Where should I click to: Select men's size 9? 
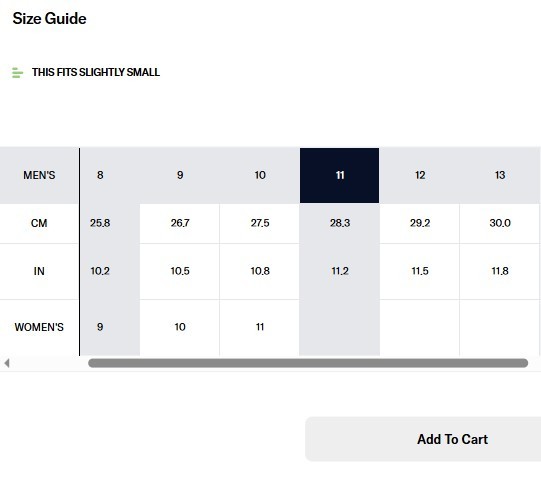pyautogui.click(x=180, y=175)
